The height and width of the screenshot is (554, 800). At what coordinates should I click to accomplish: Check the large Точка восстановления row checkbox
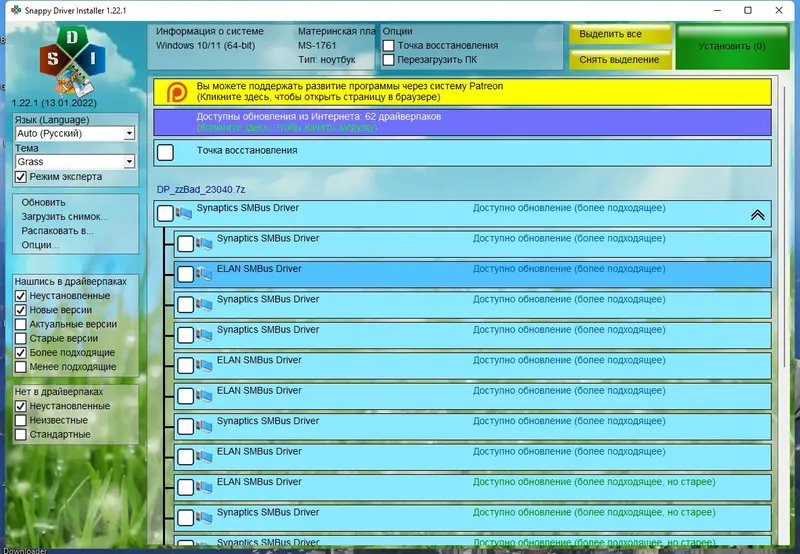click(x=165, y=152)
